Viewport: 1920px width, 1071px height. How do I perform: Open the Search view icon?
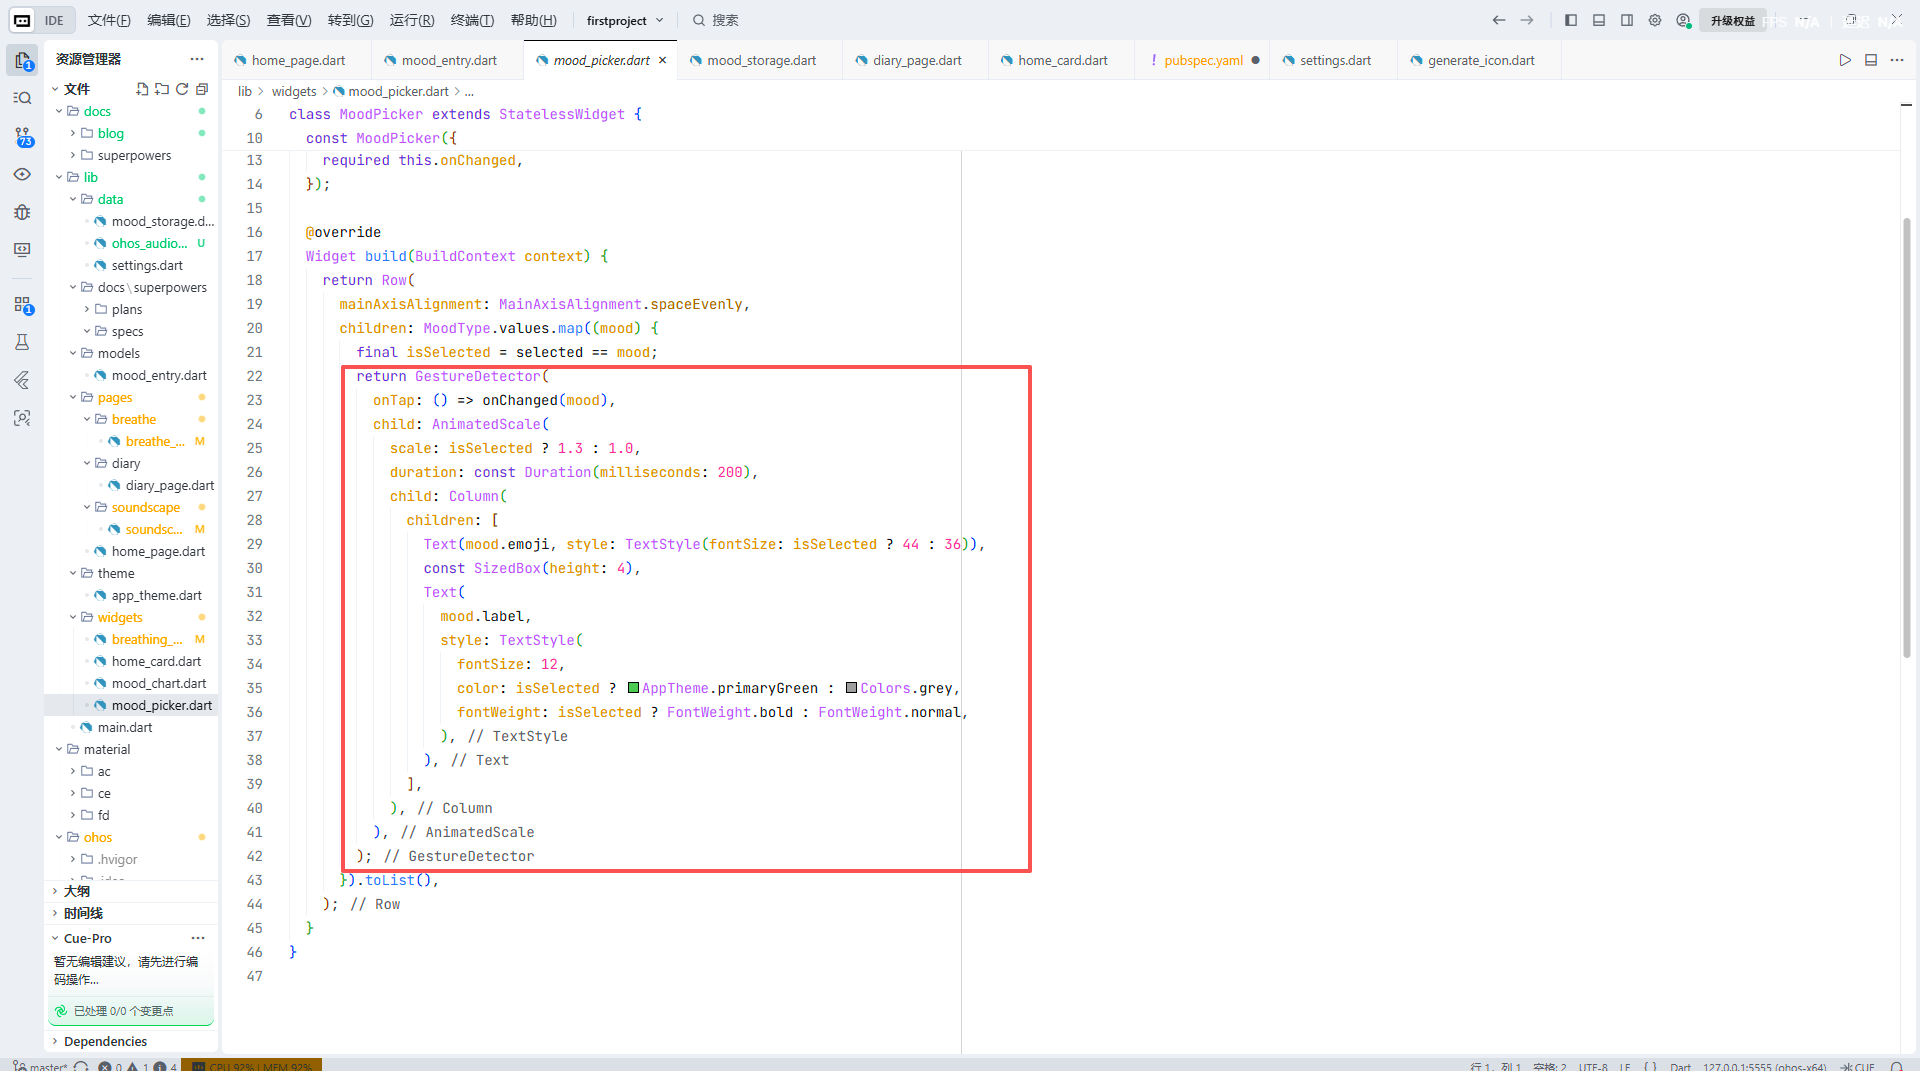[x=22, y=98]
